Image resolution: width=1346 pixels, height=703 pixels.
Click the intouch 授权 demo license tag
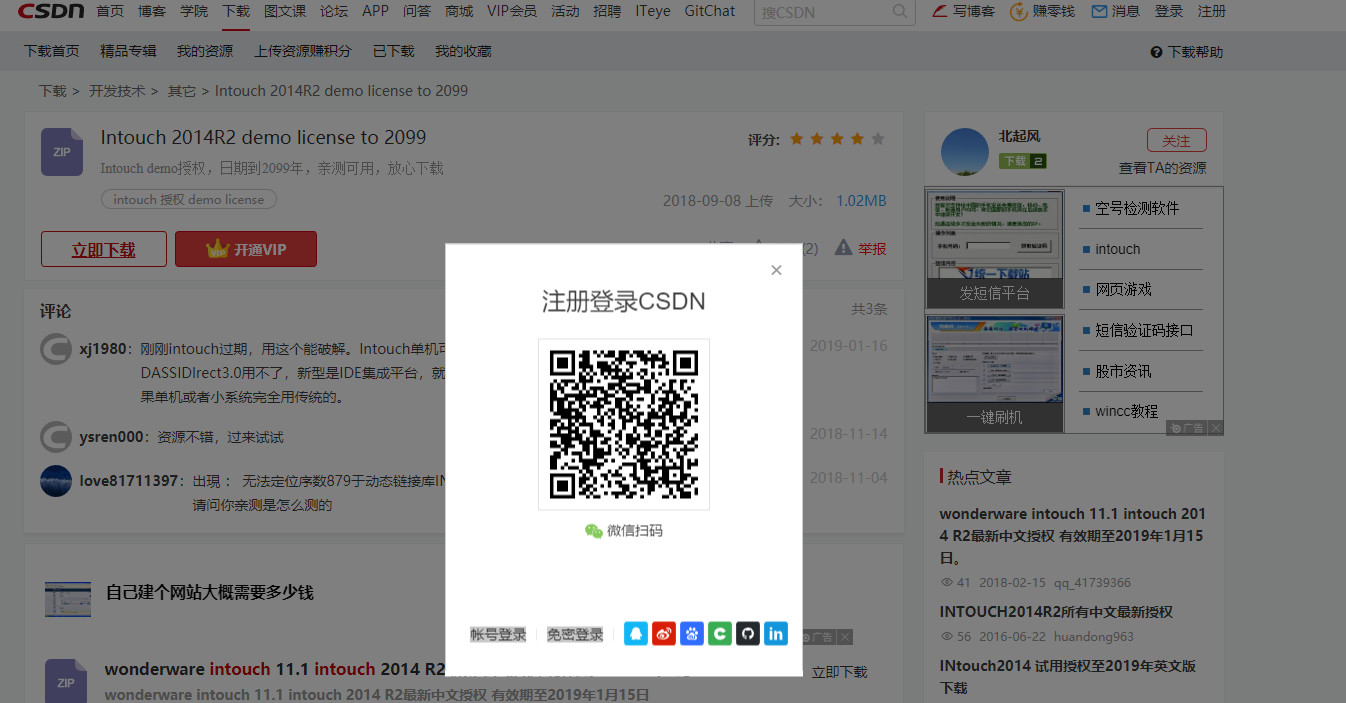(x=189, y=199)
